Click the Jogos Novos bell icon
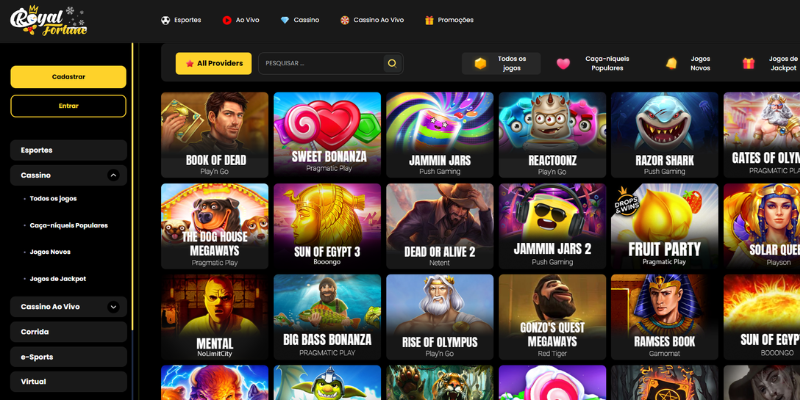The image size is (800, 400). coord(671,63)
